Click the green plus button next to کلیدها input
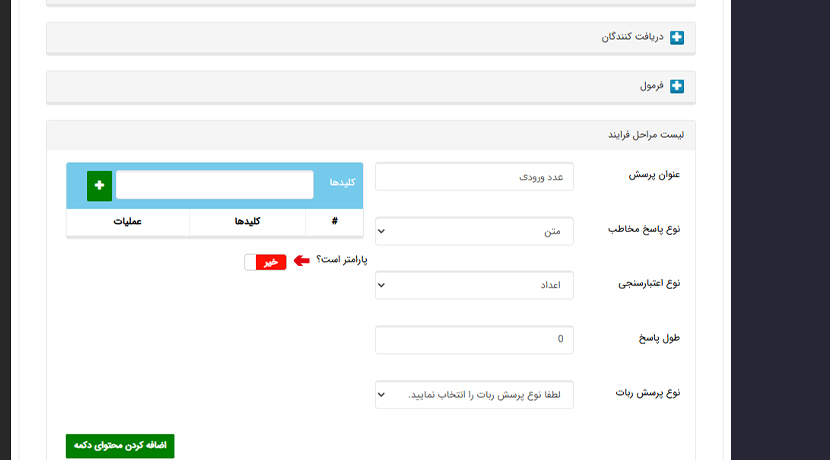The height and width of the screenshot is (460, 830). tap(100, 185)
